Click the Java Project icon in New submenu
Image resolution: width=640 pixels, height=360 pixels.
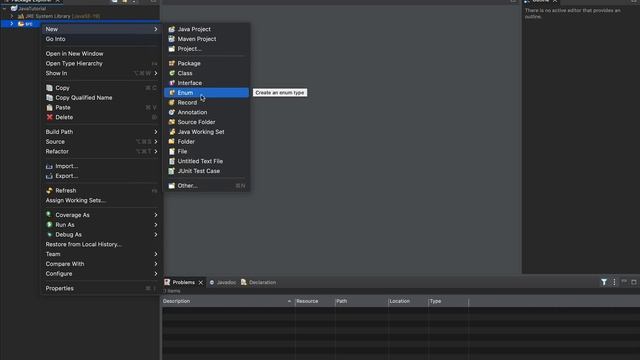point(172,29)
